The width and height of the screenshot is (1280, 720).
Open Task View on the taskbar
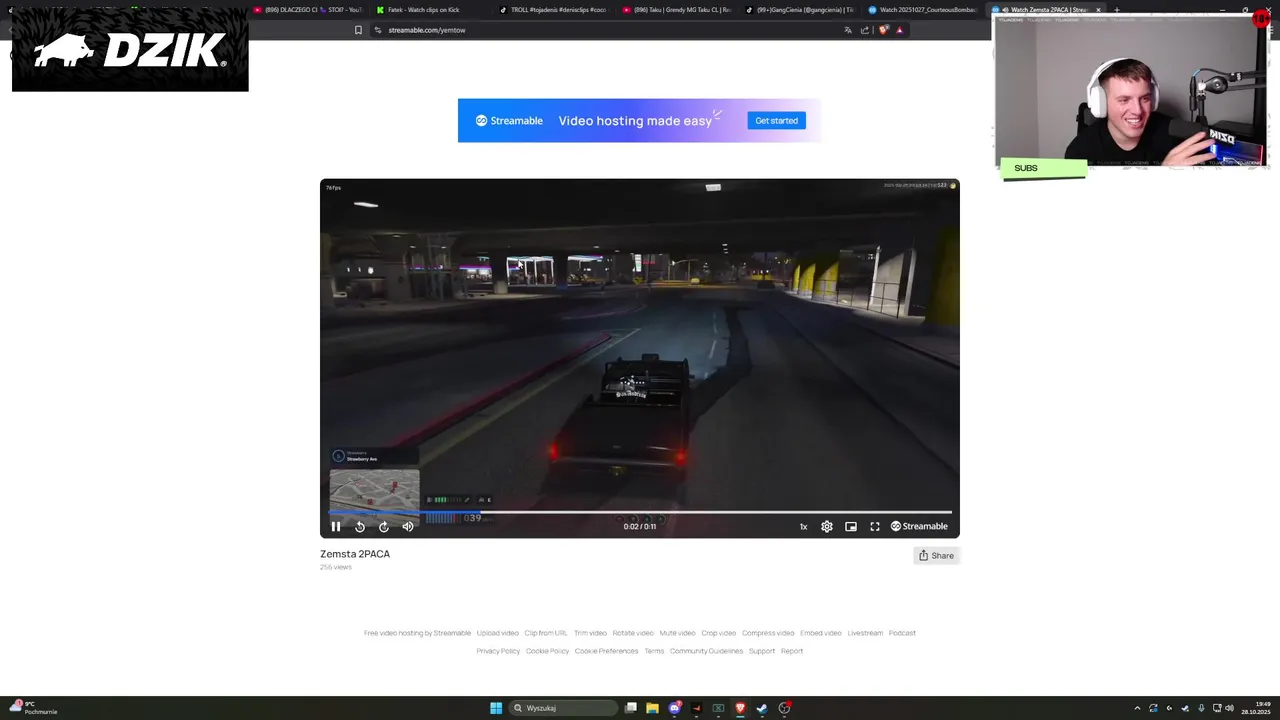pyautogui.click(x=631, y=708)
